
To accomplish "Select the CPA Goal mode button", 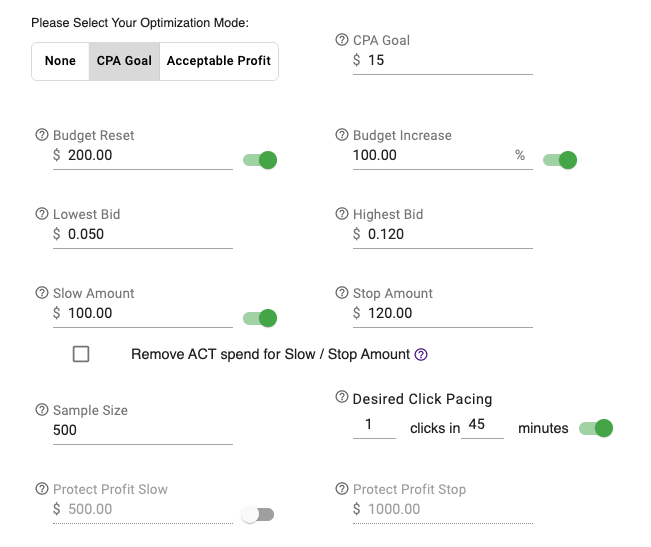I will (x=124, y=61).
